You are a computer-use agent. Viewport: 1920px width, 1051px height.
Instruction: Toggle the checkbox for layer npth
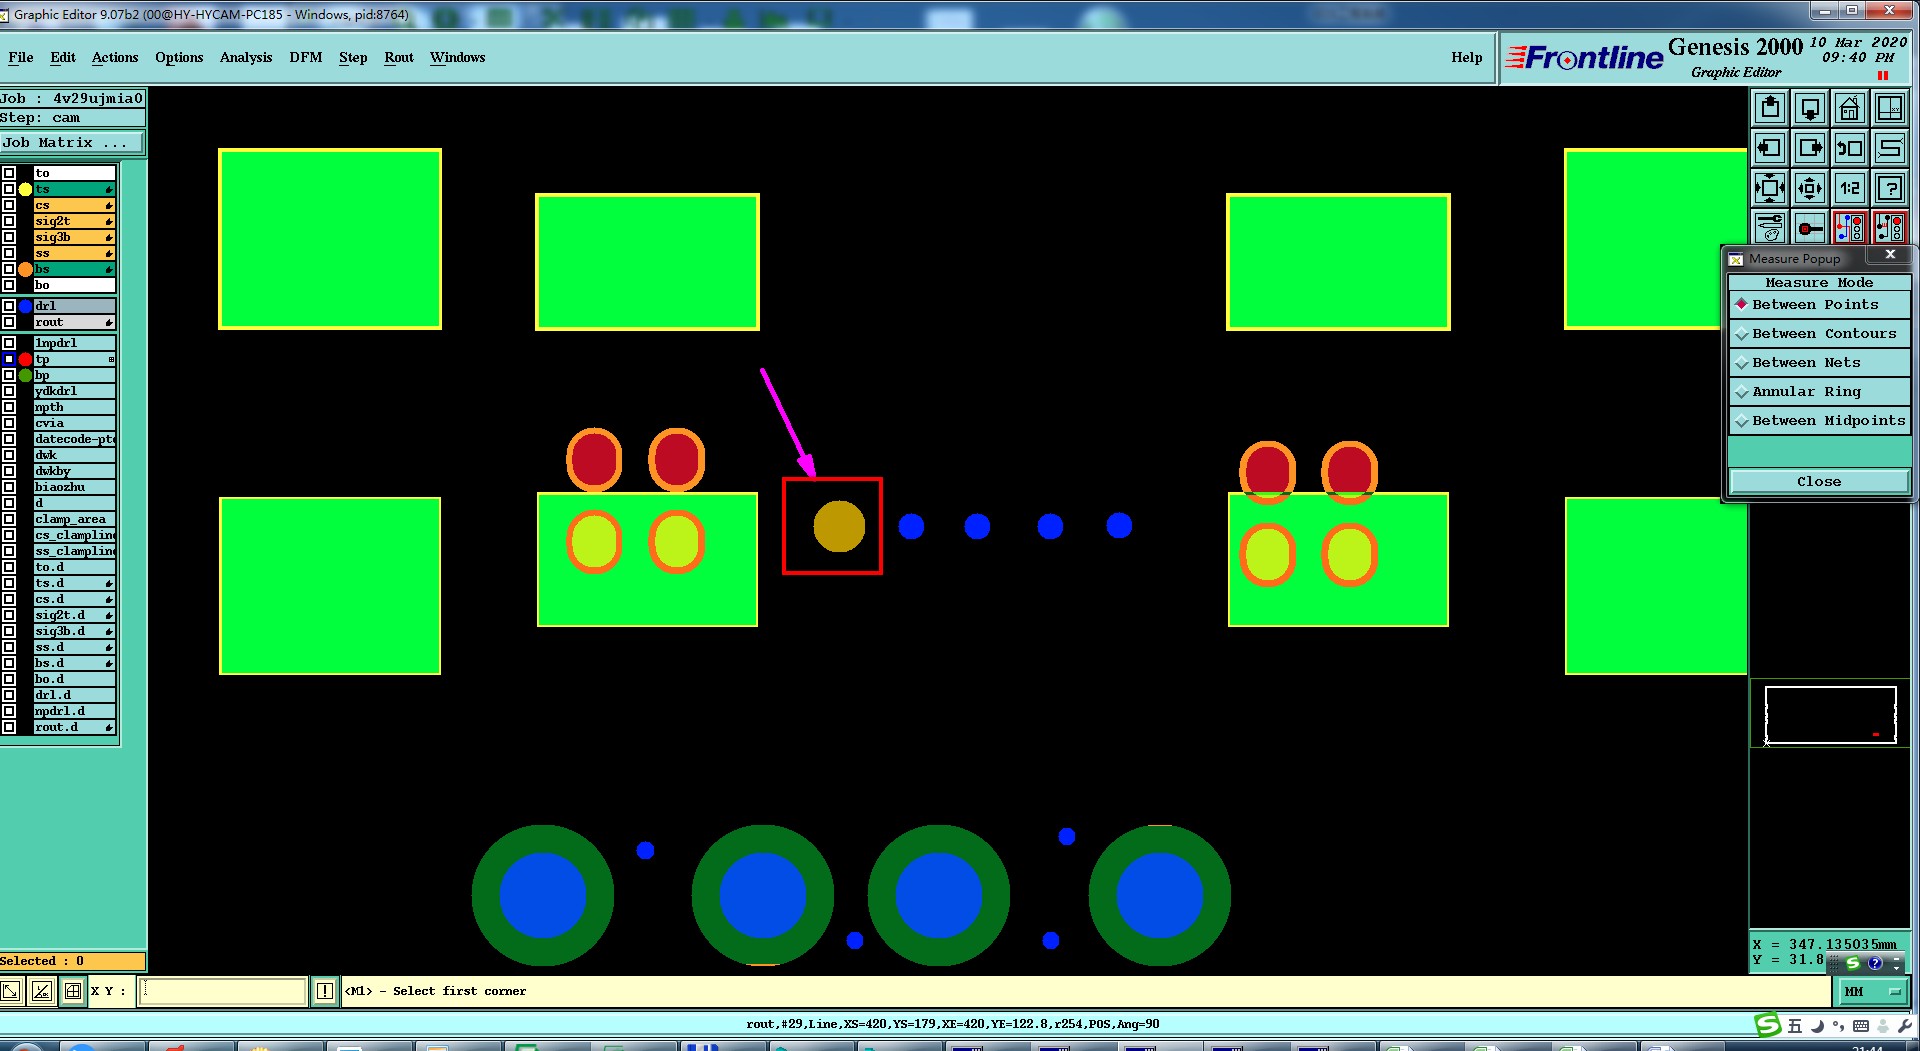tap(9, 407)
